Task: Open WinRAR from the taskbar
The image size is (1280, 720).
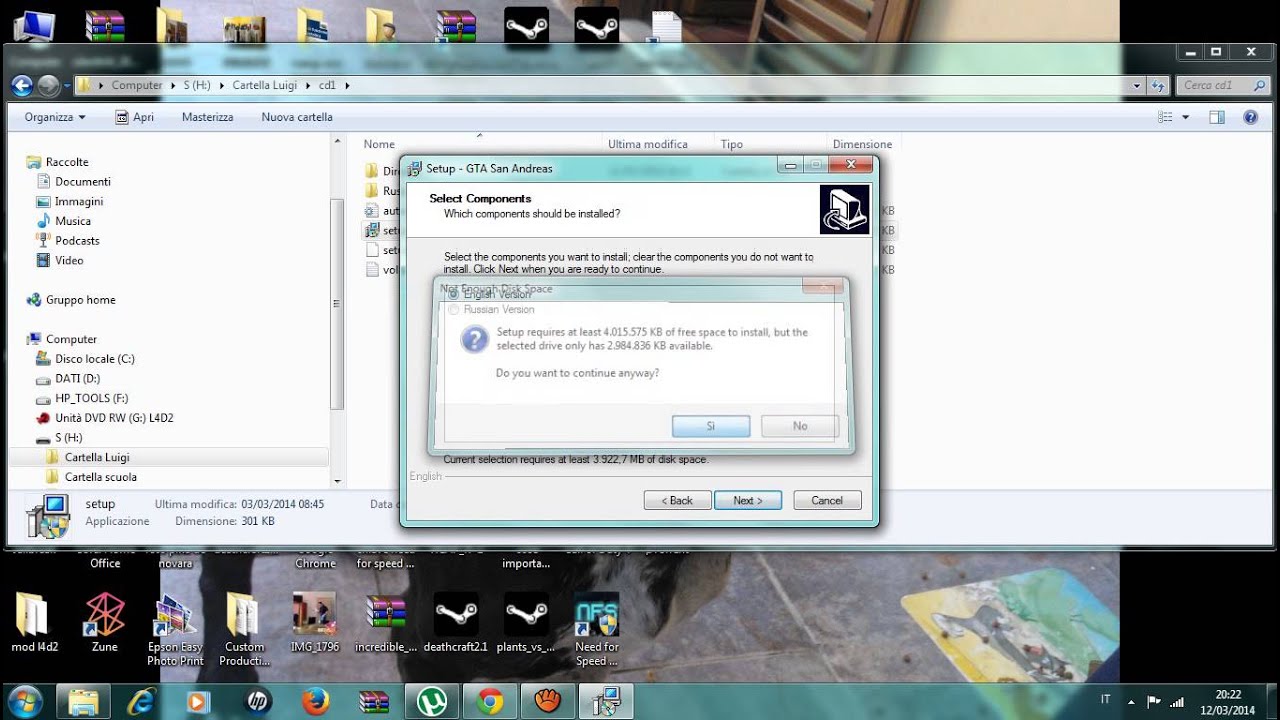Action: point(374,702)
